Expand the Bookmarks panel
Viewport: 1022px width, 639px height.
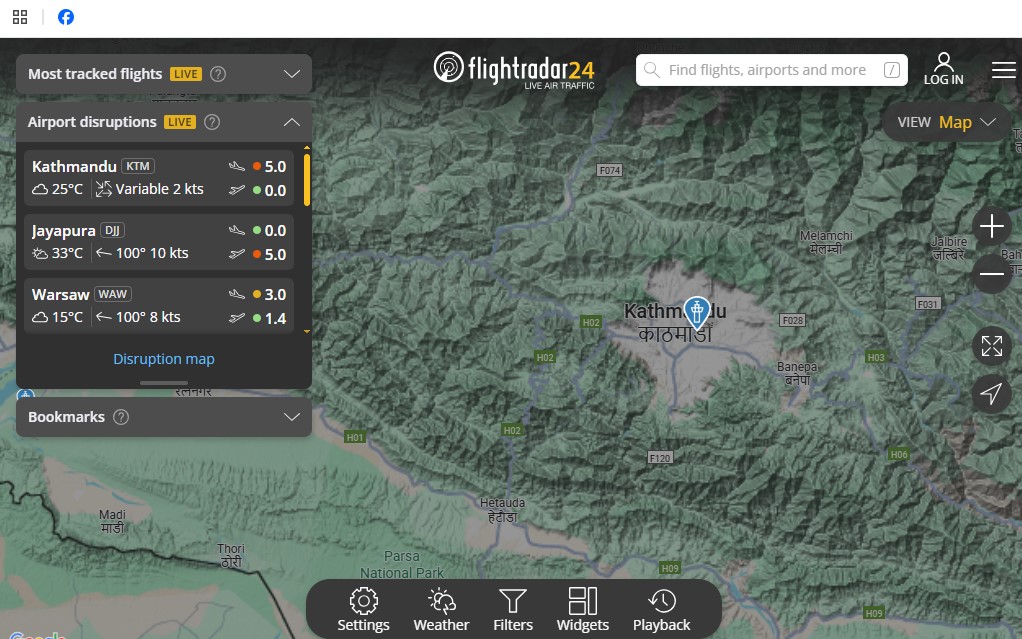click(292, 417)
